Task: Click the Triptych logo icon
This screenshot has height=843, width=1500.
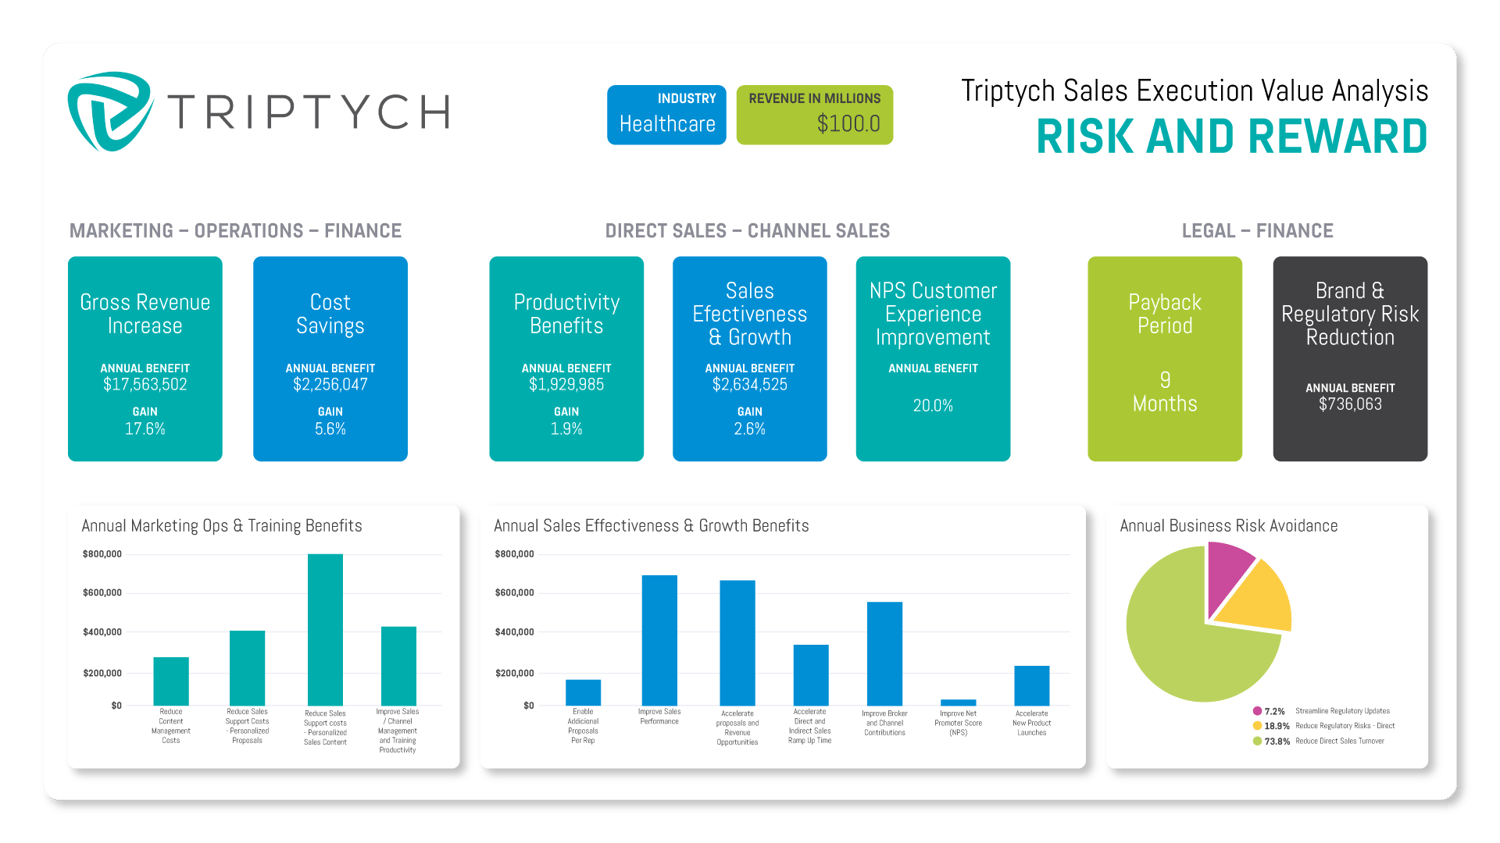Action: coord(110,111)
